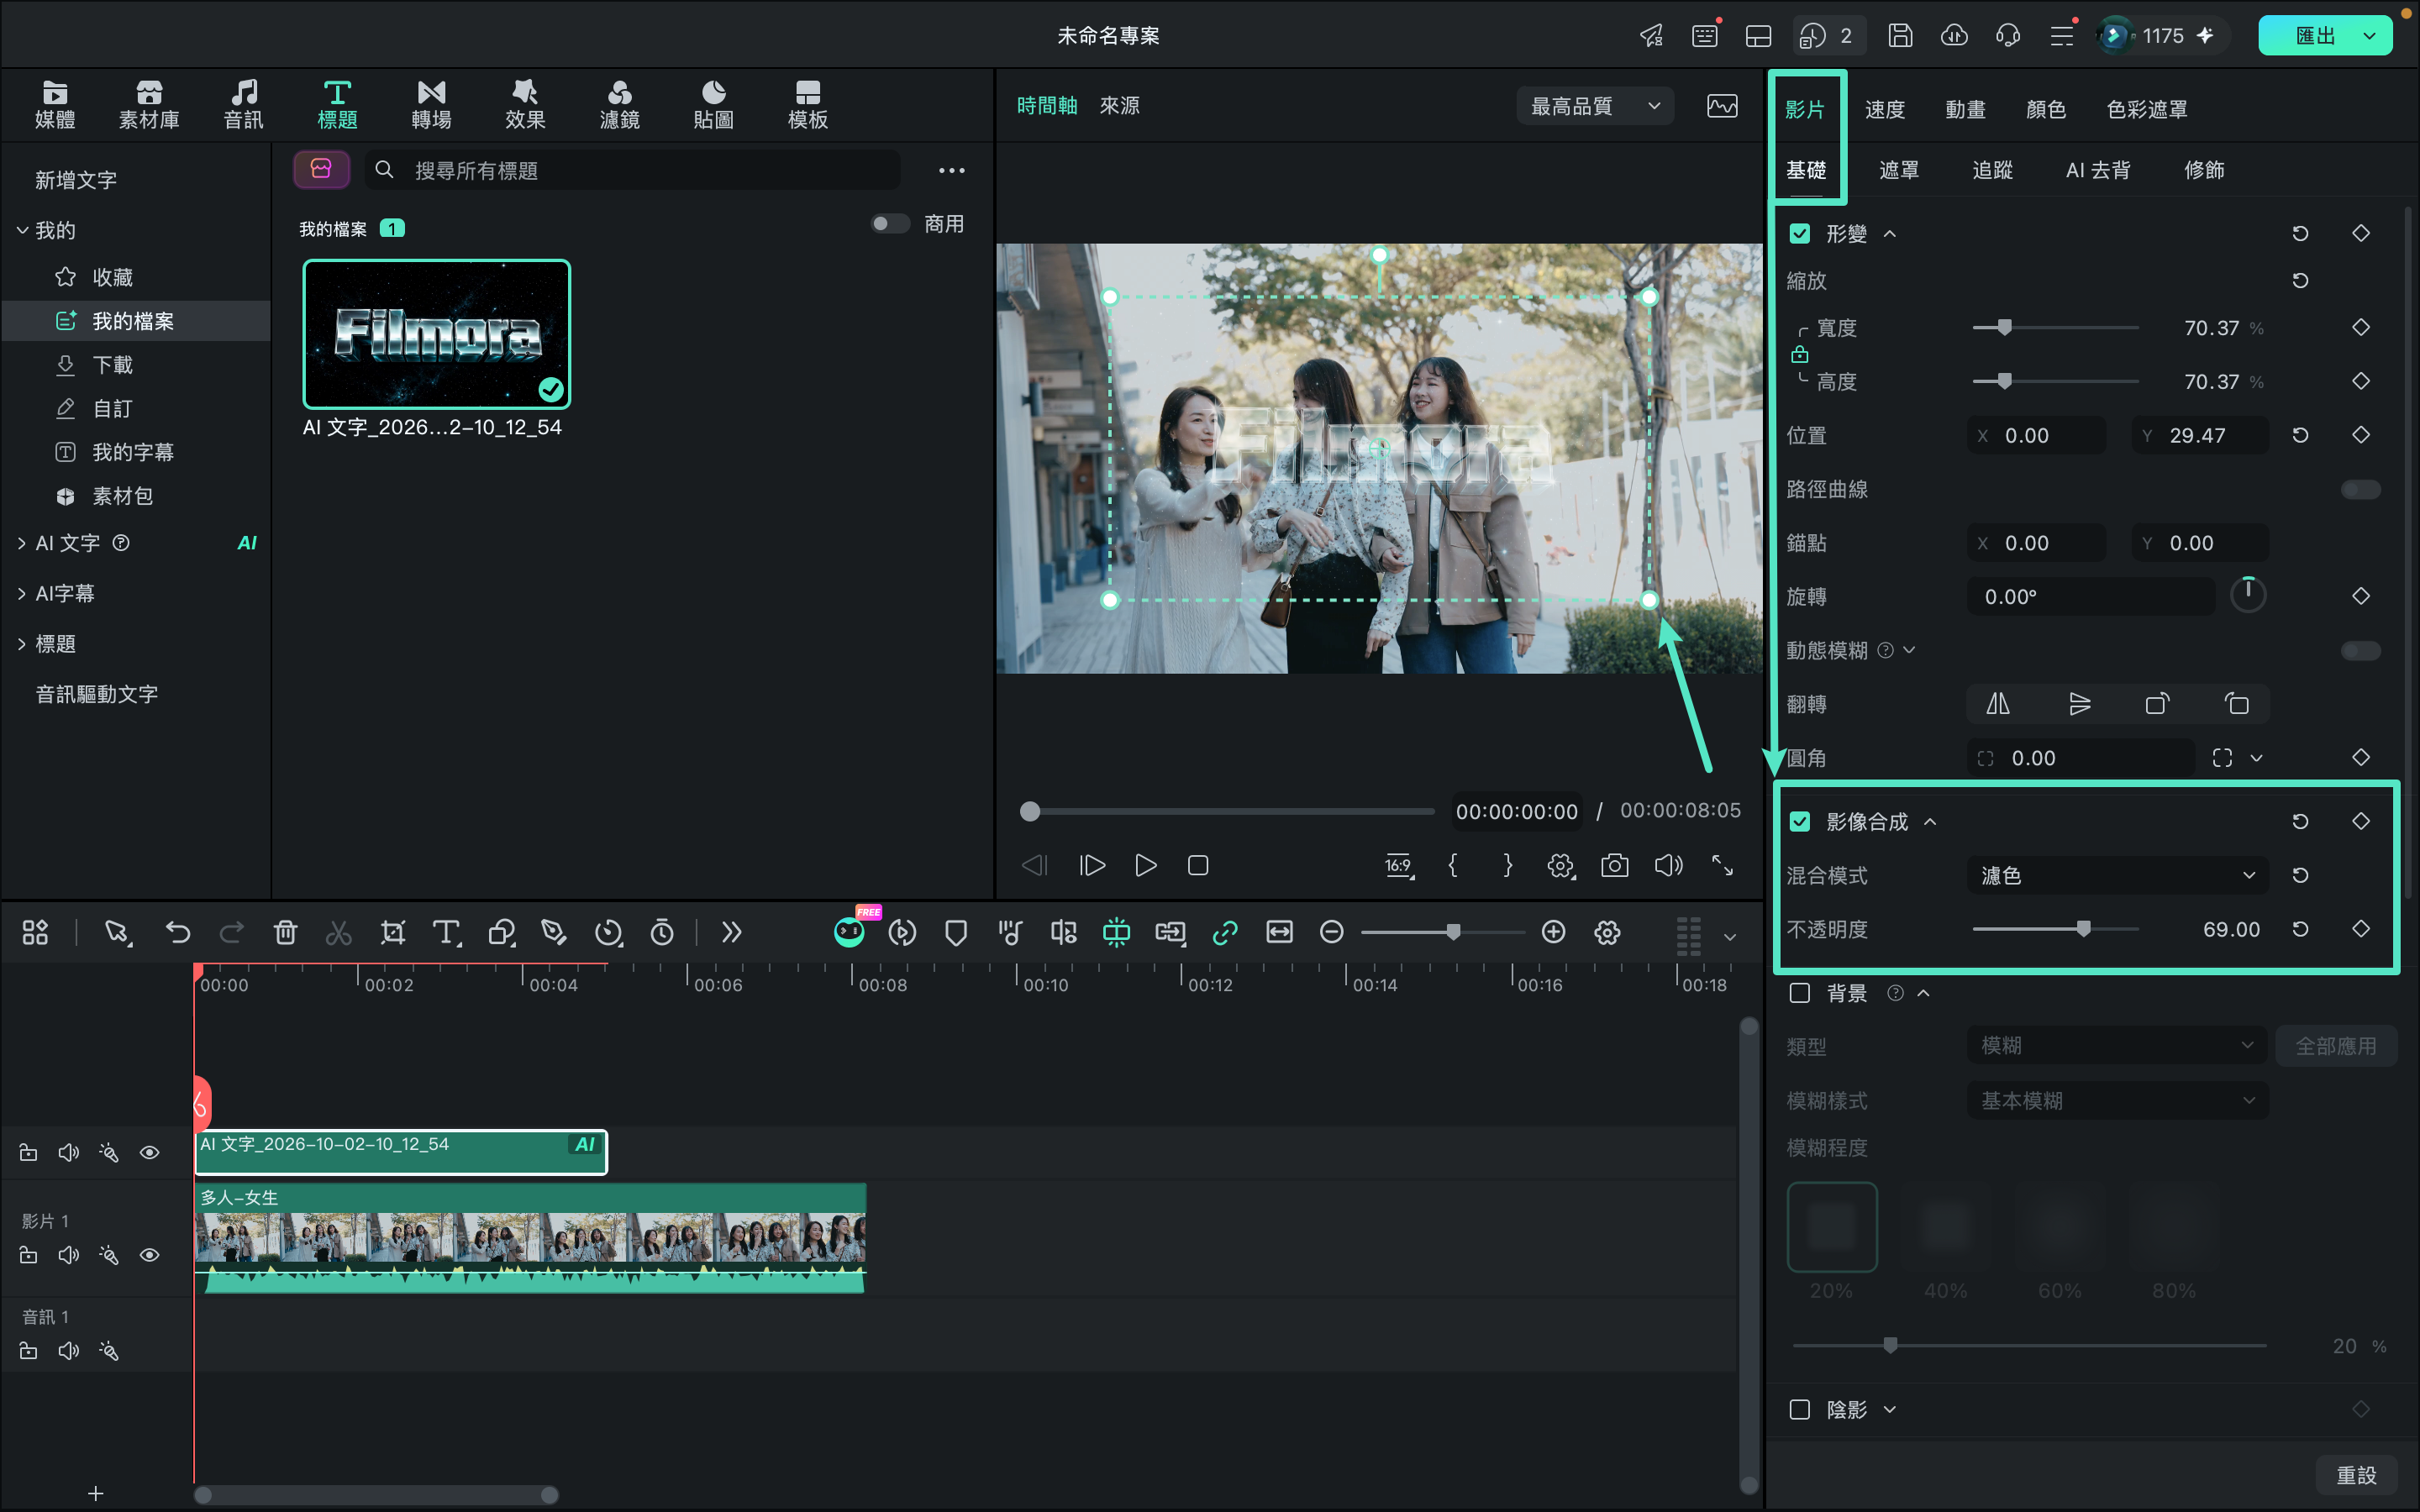Open the 模板 templates panel
This screenshot has height=1512, width=2420.
click(x=807, y=105)
